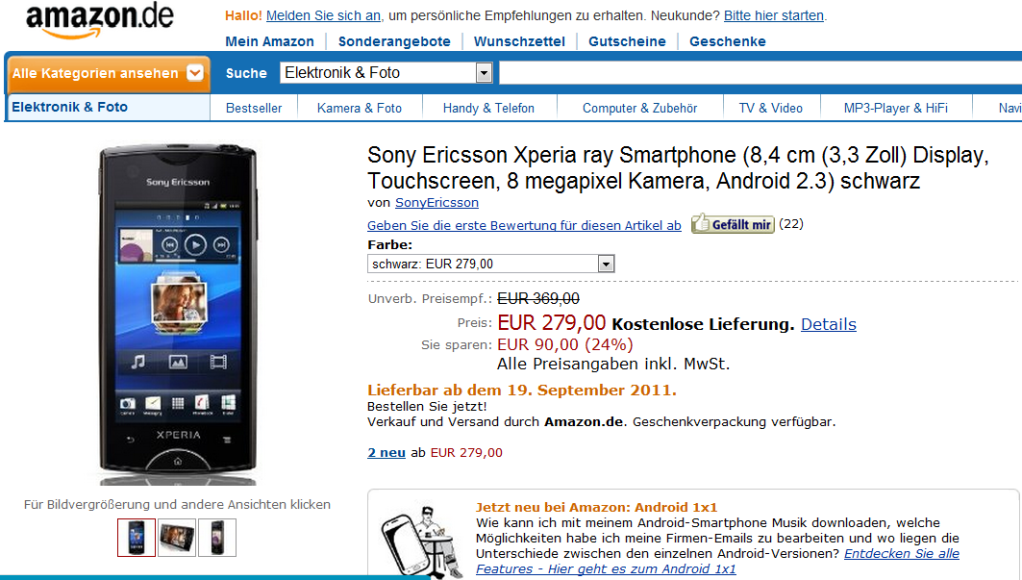Enlarge the main Xperia ray product image
1022x580 pixels.
[177, 315]
